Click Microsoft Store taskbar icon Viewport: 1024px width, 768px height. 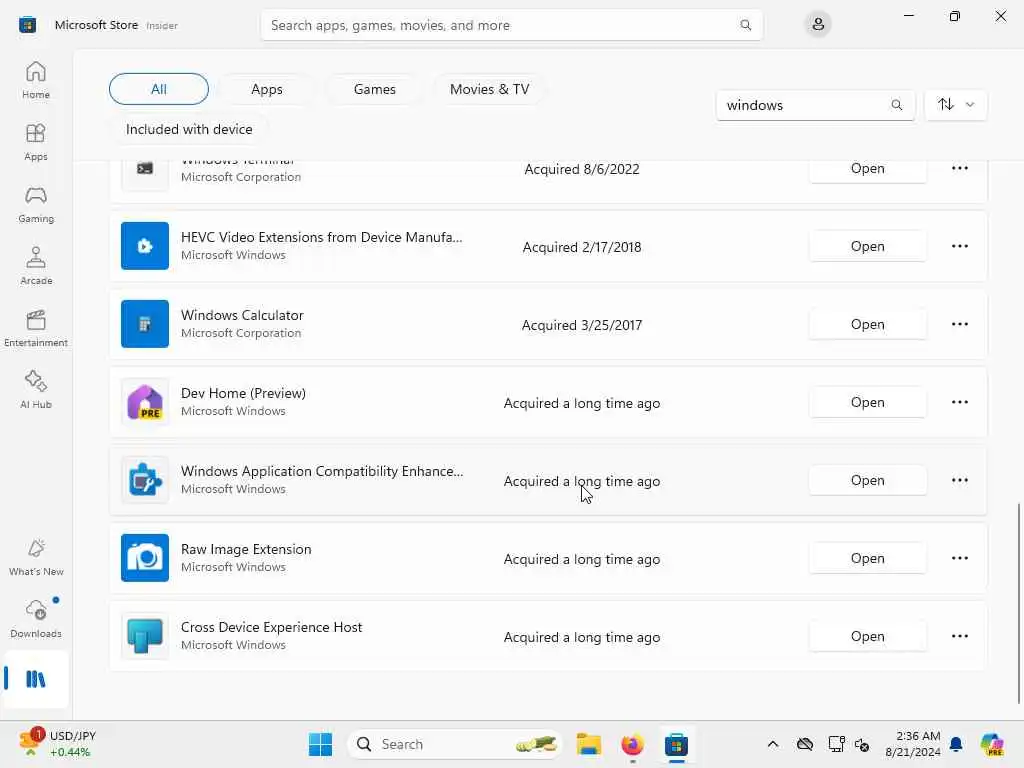[x=677, y=744]
